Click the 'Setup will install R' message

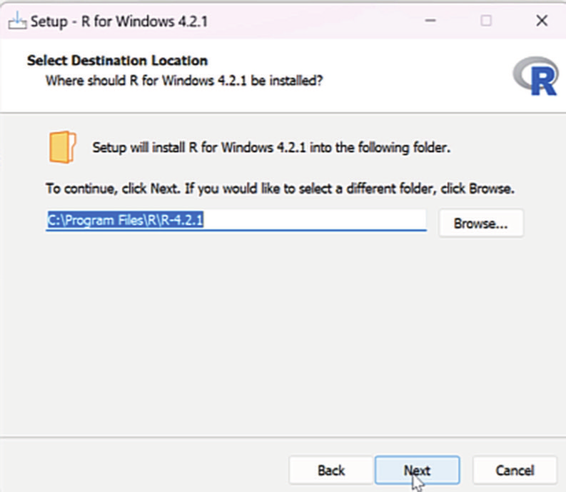pos(271,147)
